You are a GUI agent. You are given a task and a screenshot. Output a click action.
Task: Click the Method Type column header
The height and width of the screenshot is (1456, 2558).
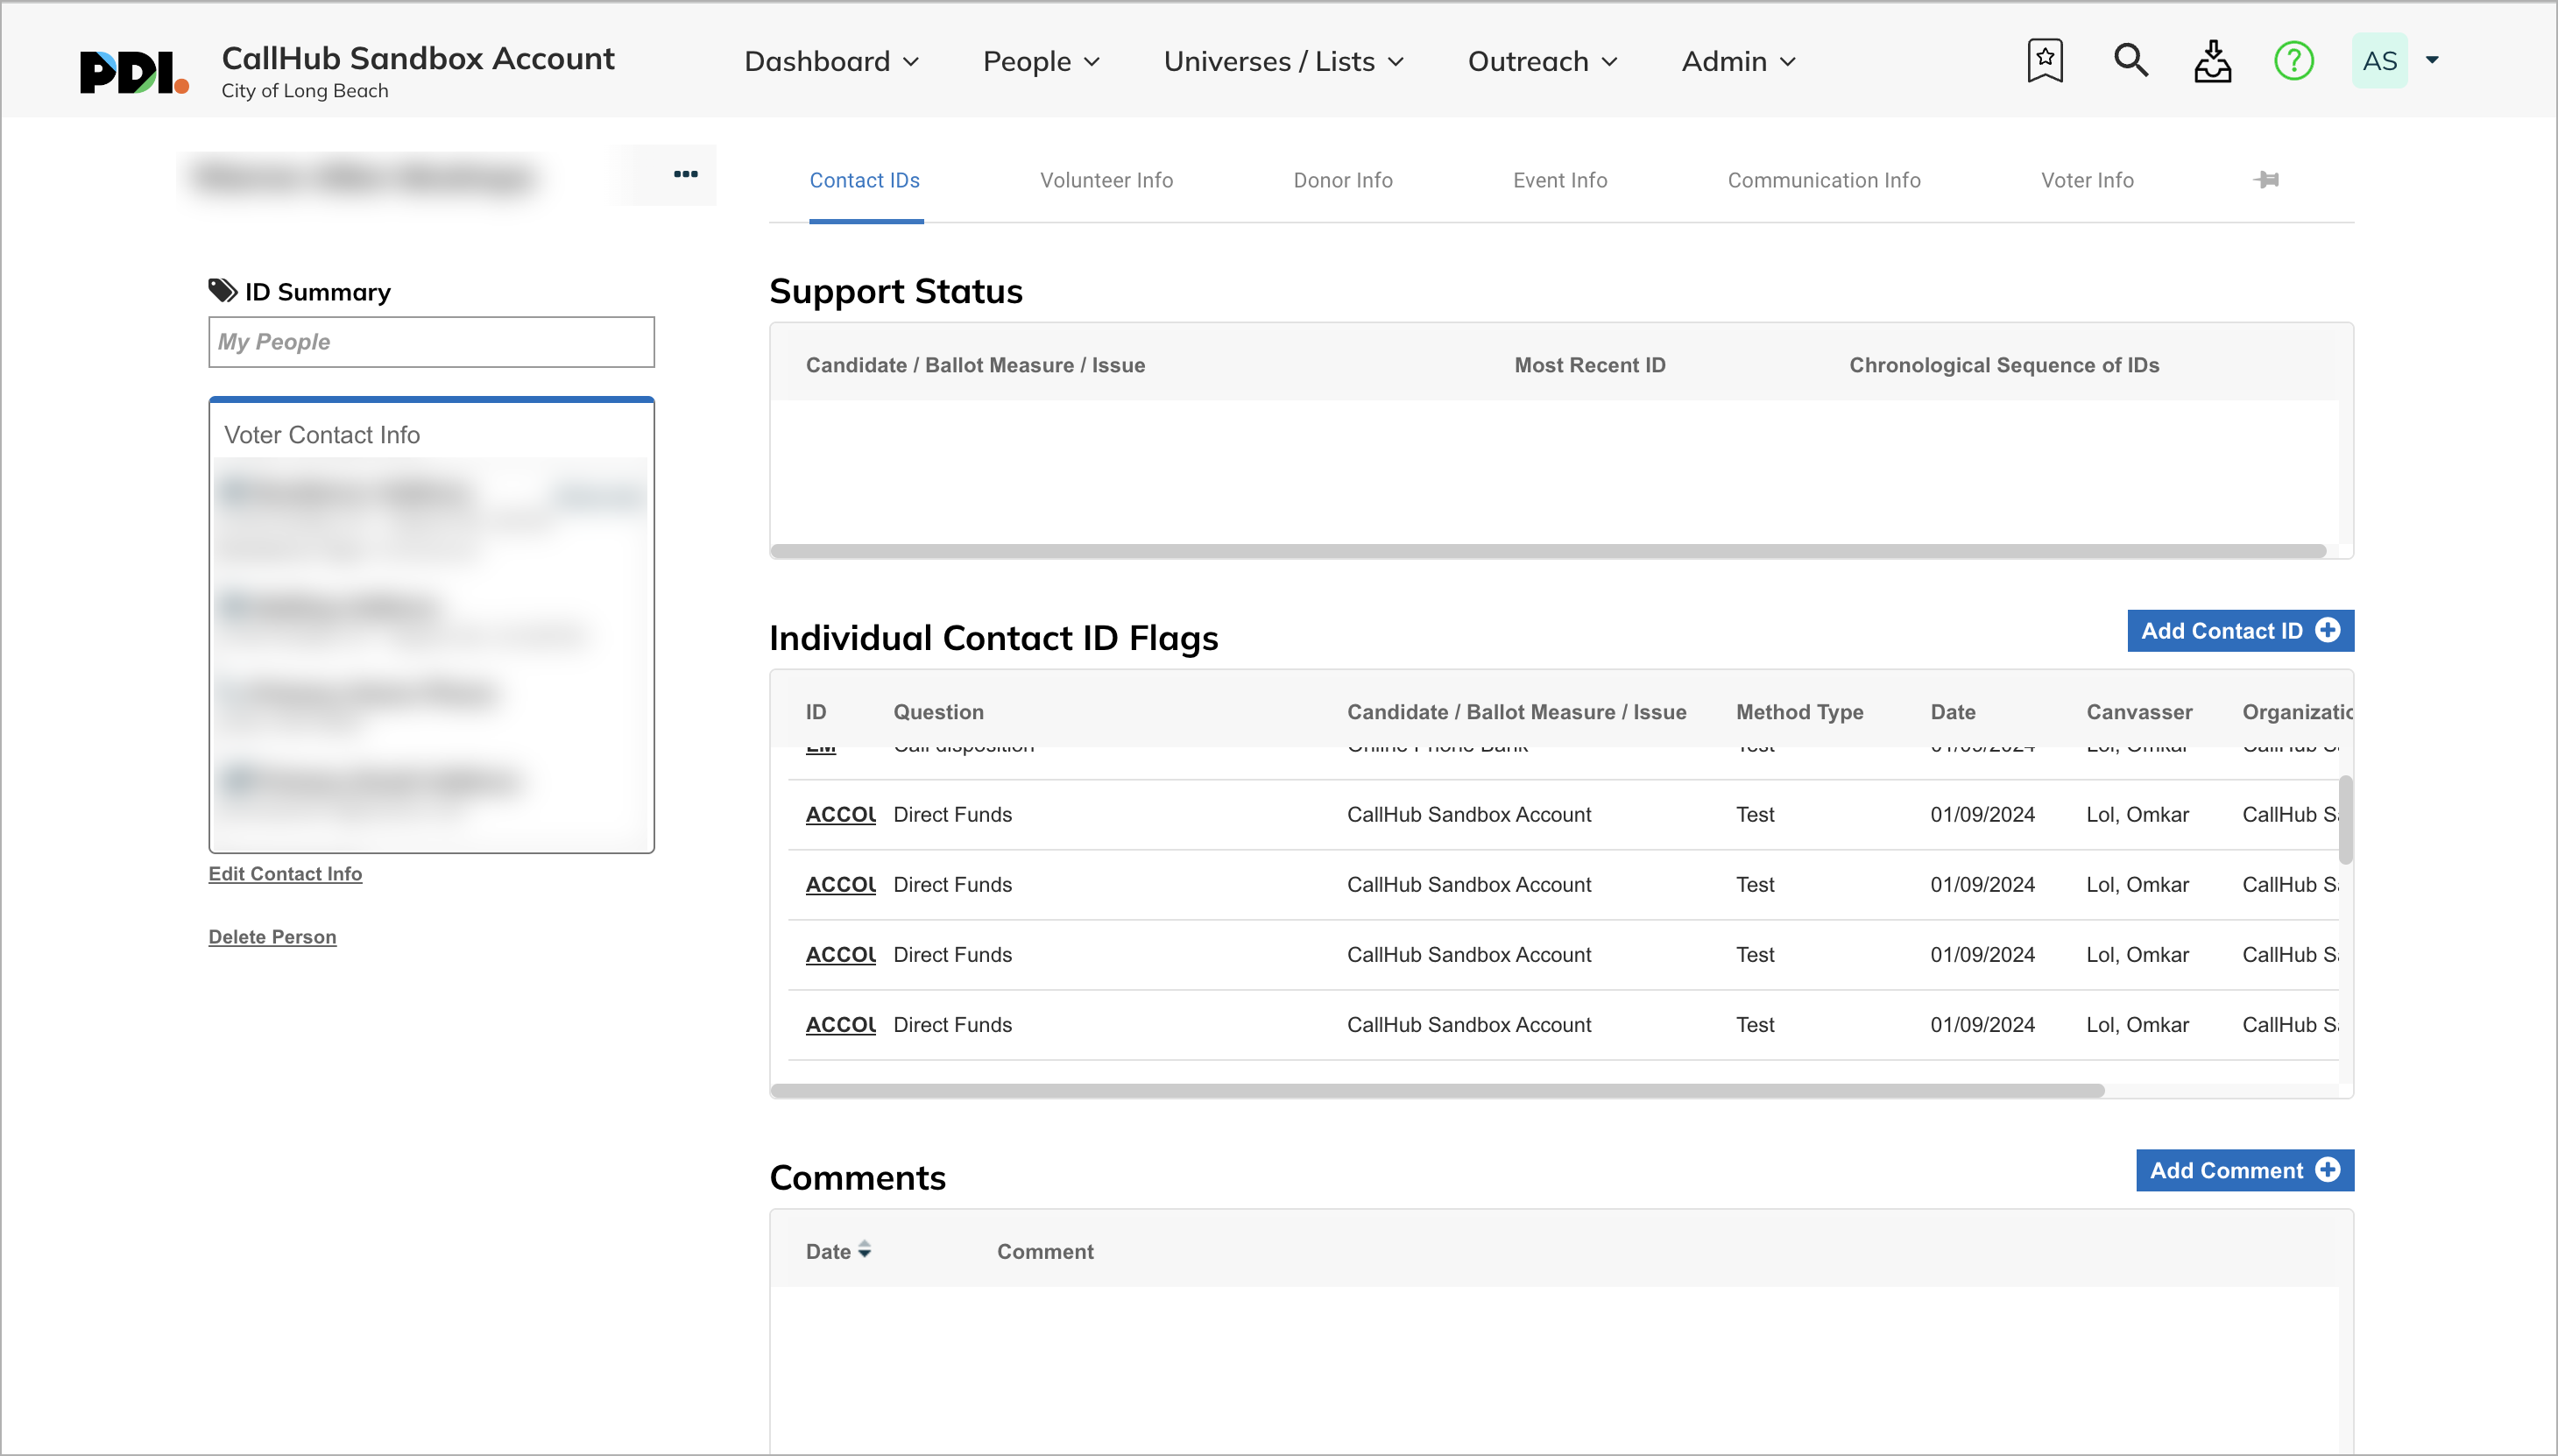(x=1799, y=711)
